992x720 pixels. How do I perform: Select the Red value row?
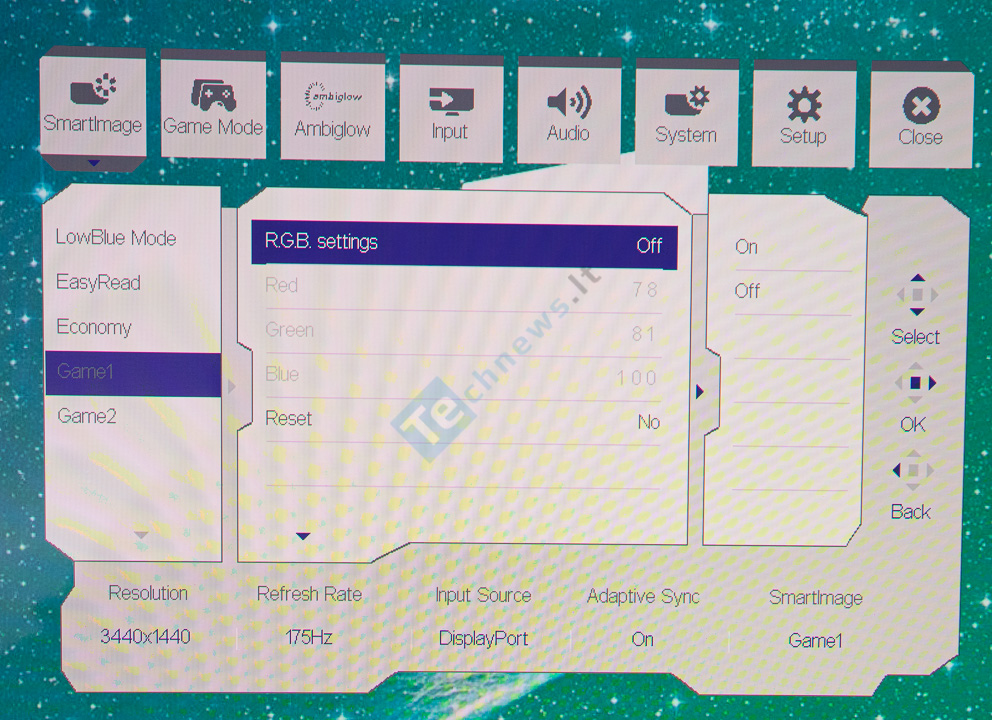(463, 287)
